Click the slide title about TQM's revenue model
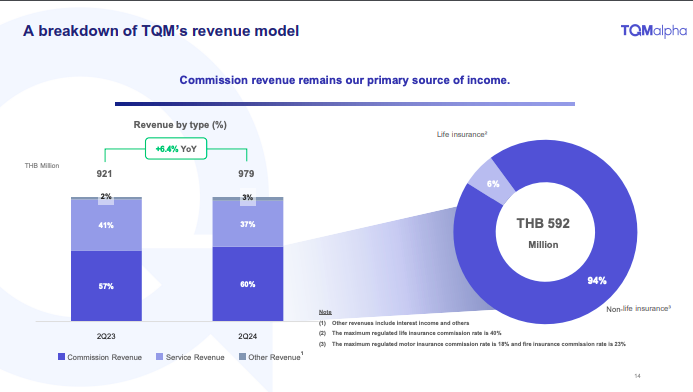This screenshot has width=693, height=392. coord(161,31)
